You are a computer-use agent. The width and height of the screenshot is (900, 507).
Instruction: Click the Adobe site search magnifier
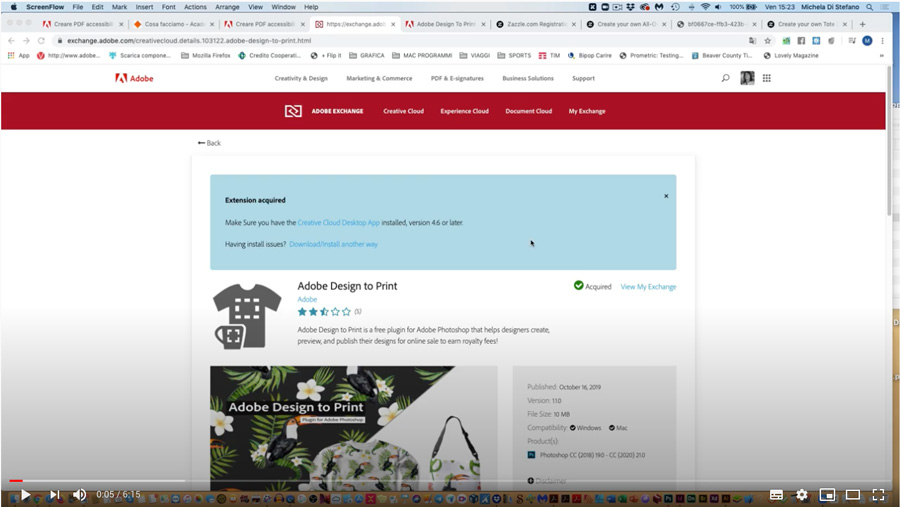[726, 78]
